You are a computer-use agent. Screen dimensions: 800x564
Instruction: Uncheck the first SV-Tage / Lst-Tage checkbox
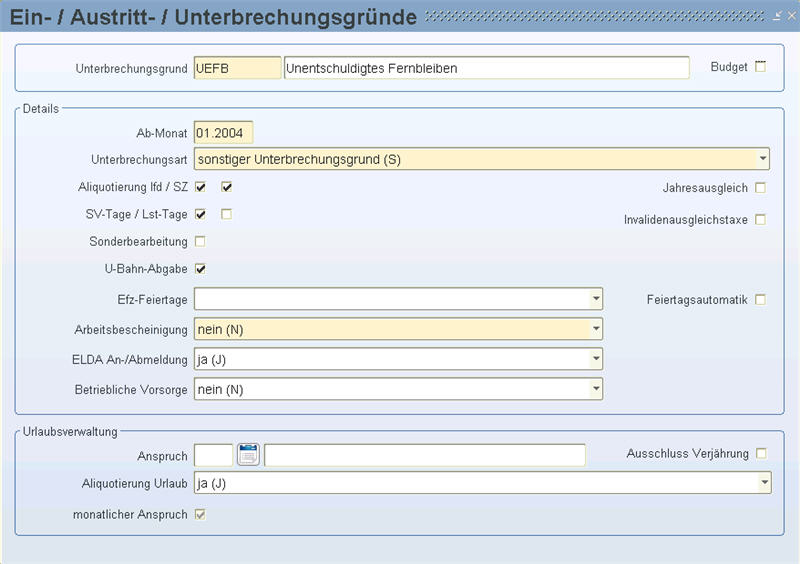tap(200, 214)
